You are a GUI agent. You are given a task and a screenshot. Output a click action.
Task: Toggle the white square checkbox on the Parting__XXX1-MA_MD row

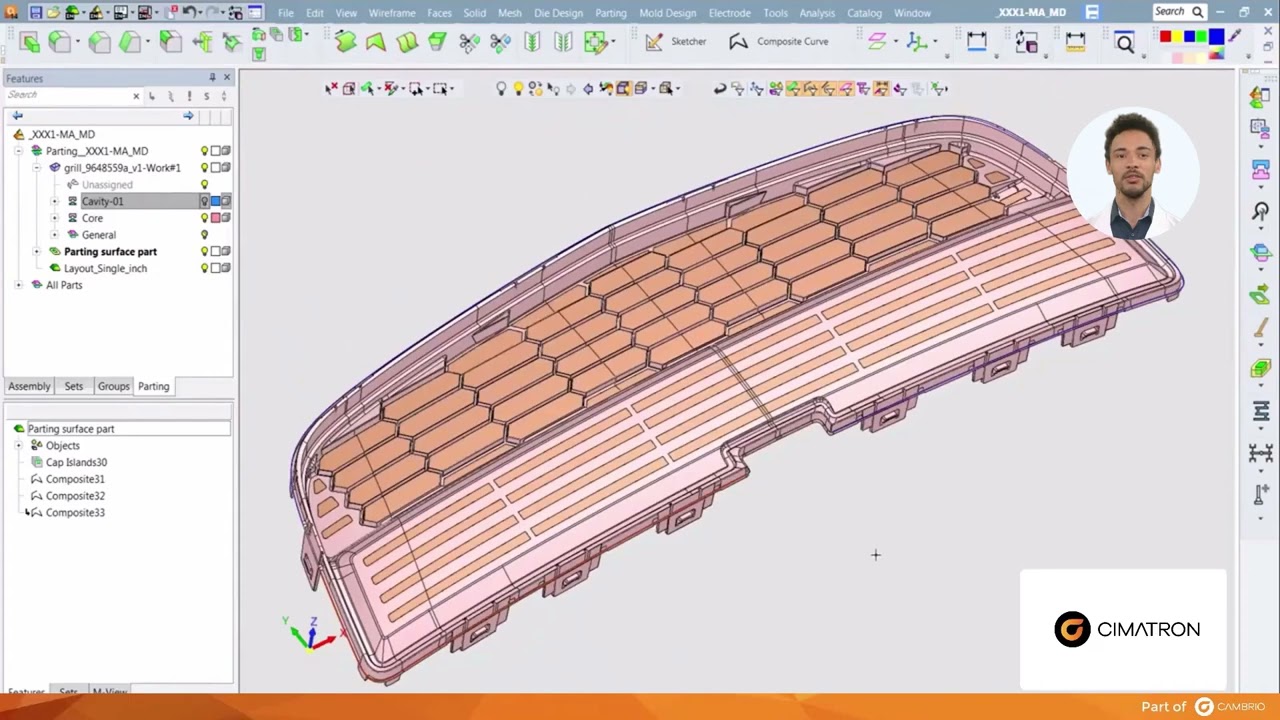pos(215,151)
